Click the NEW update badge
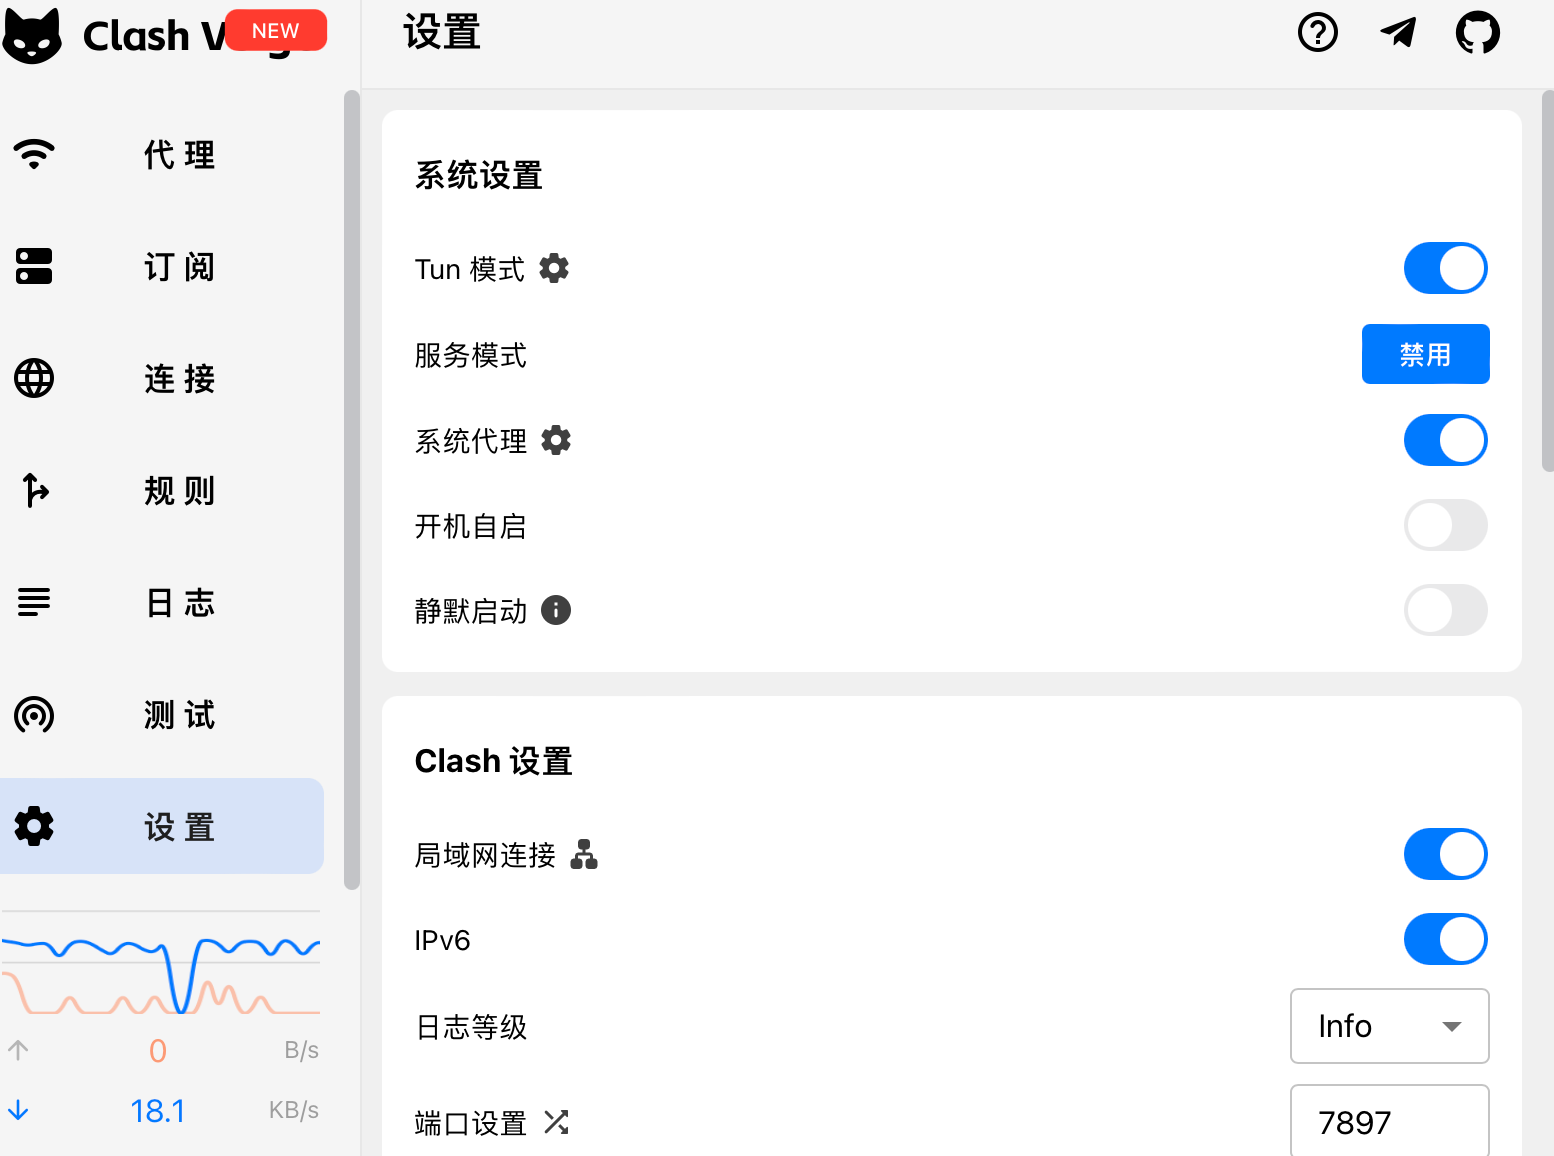The width and height of the screenshot is (1554, 1156). [275, 31]
